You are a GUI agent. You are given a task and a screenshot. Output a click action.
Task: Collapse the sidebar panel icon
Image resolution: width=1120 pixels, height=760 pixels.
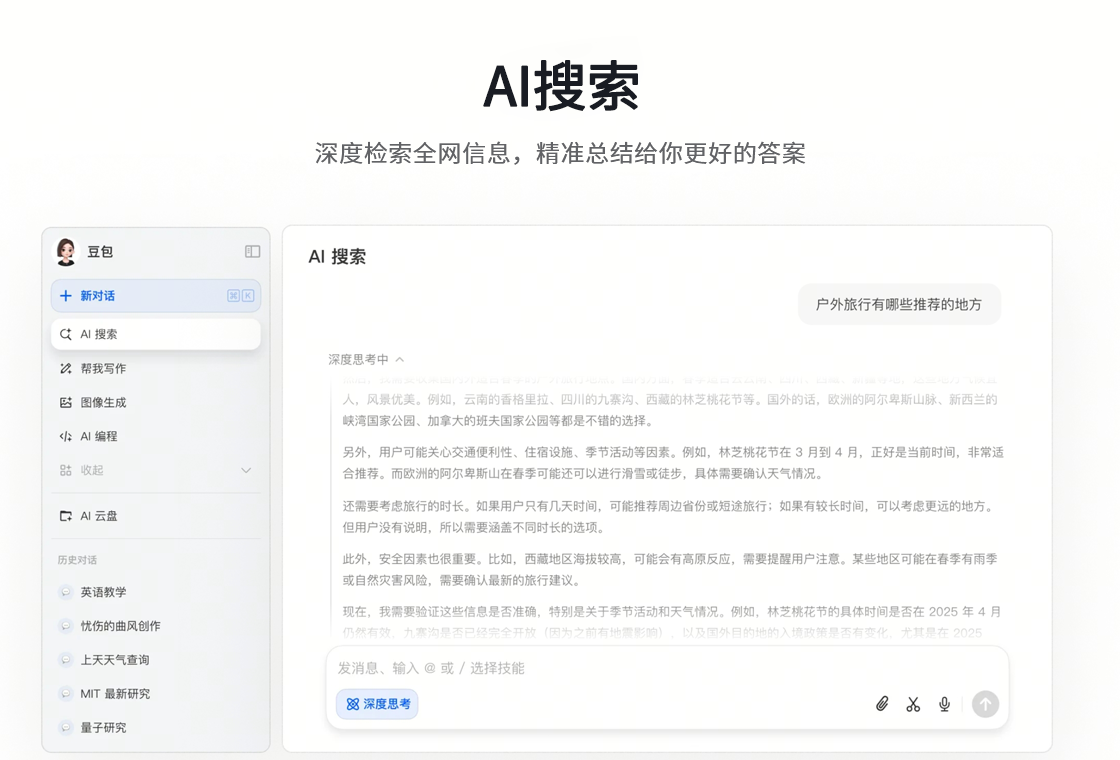252,252
